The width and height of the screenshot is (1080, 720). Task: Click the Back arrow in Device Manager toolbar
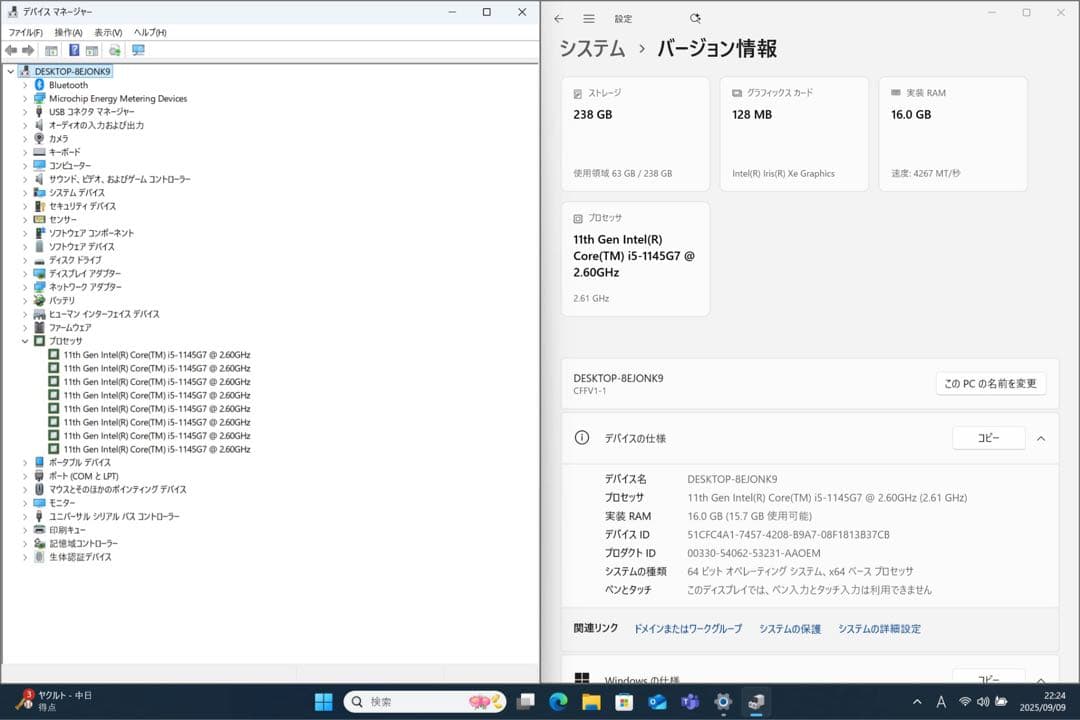click(11, 50)
